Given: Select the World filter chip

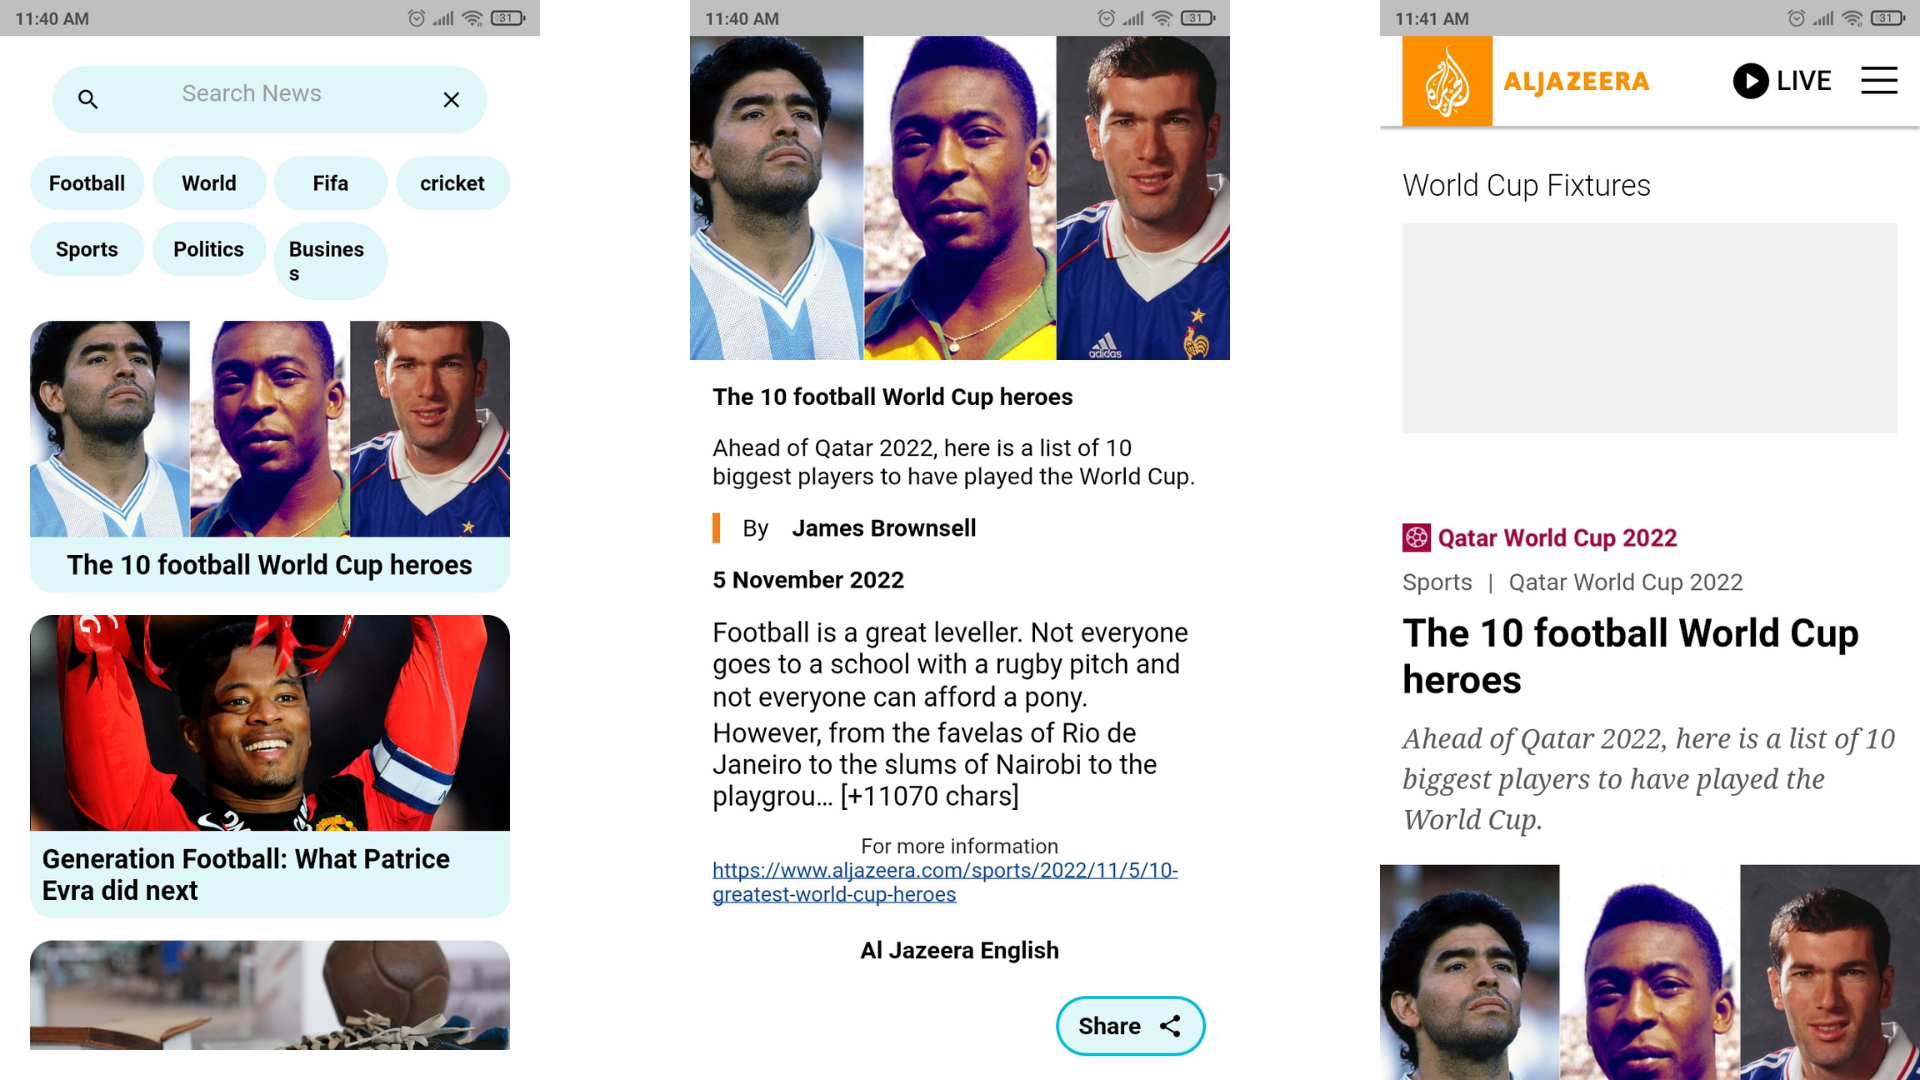Looking at the screenshot, I should pyautogui.click(x=208, y=183).
